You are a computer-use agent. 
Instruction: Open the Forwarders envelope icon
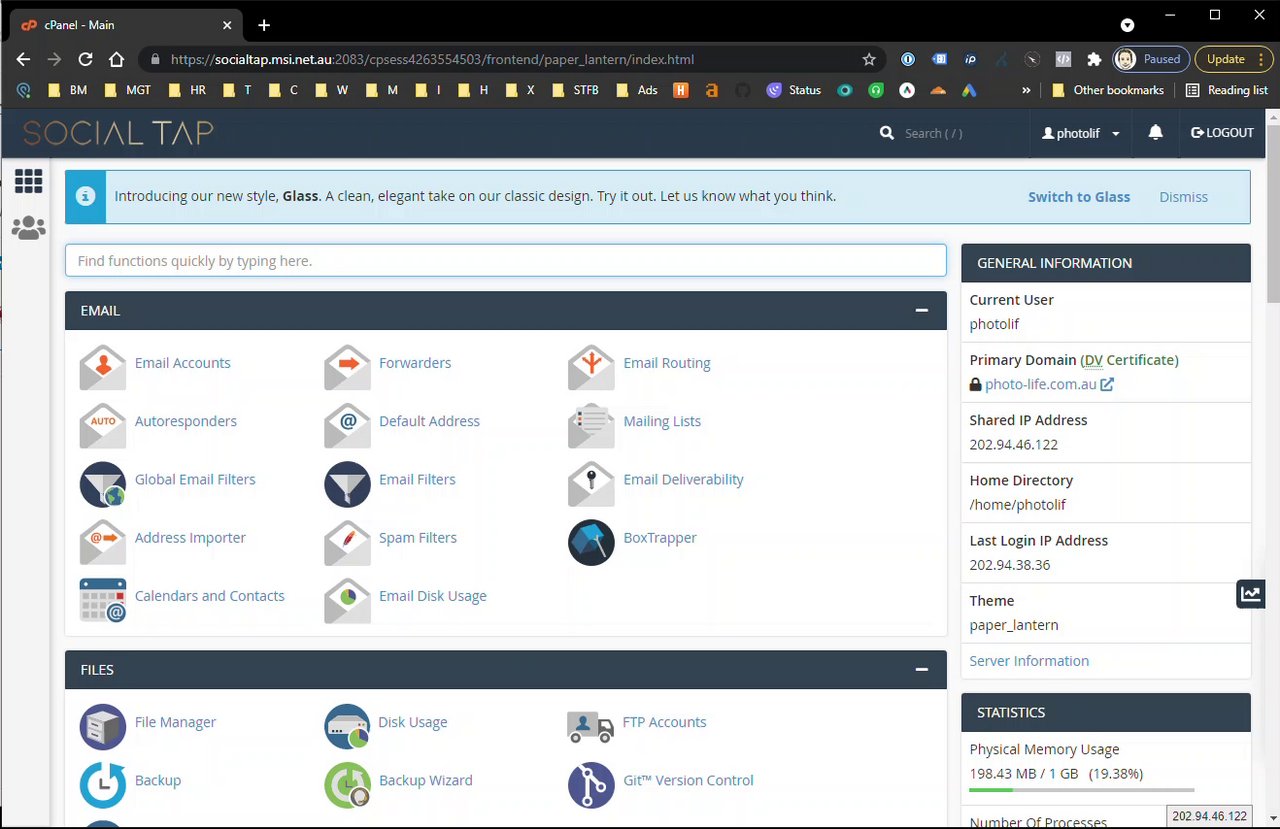347,366
